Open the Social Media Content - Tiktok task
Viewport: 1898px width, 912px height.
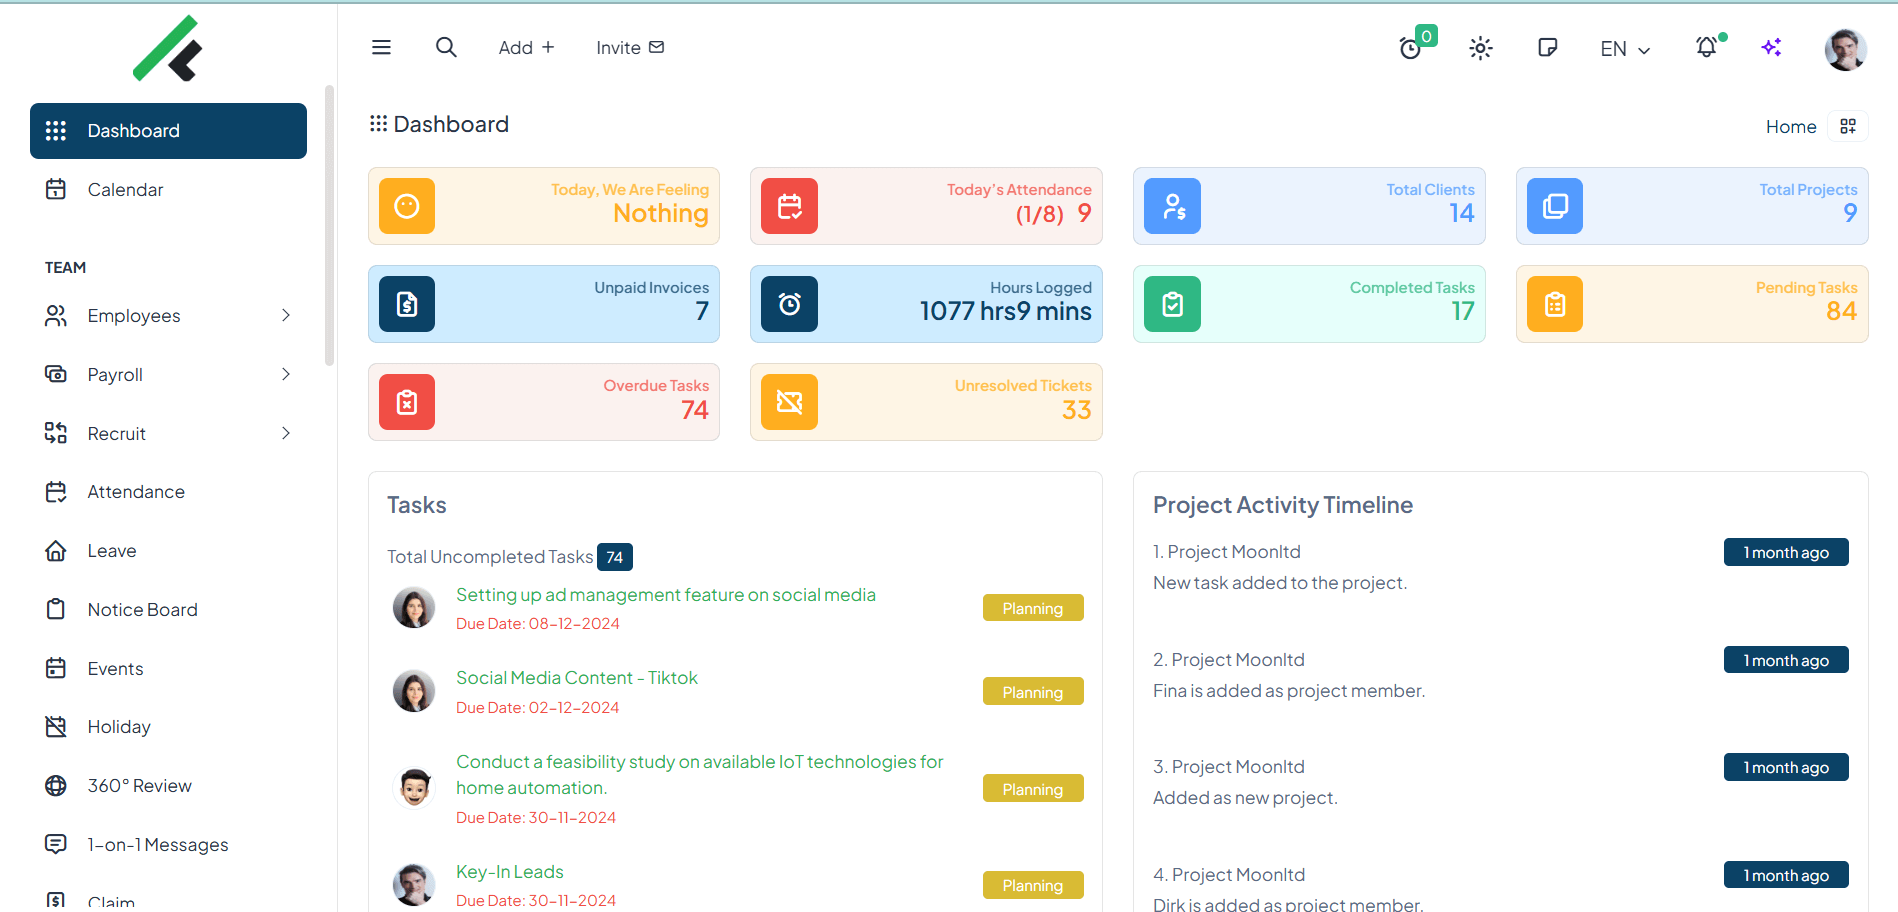pyautogui.click(x=576, y=678)
